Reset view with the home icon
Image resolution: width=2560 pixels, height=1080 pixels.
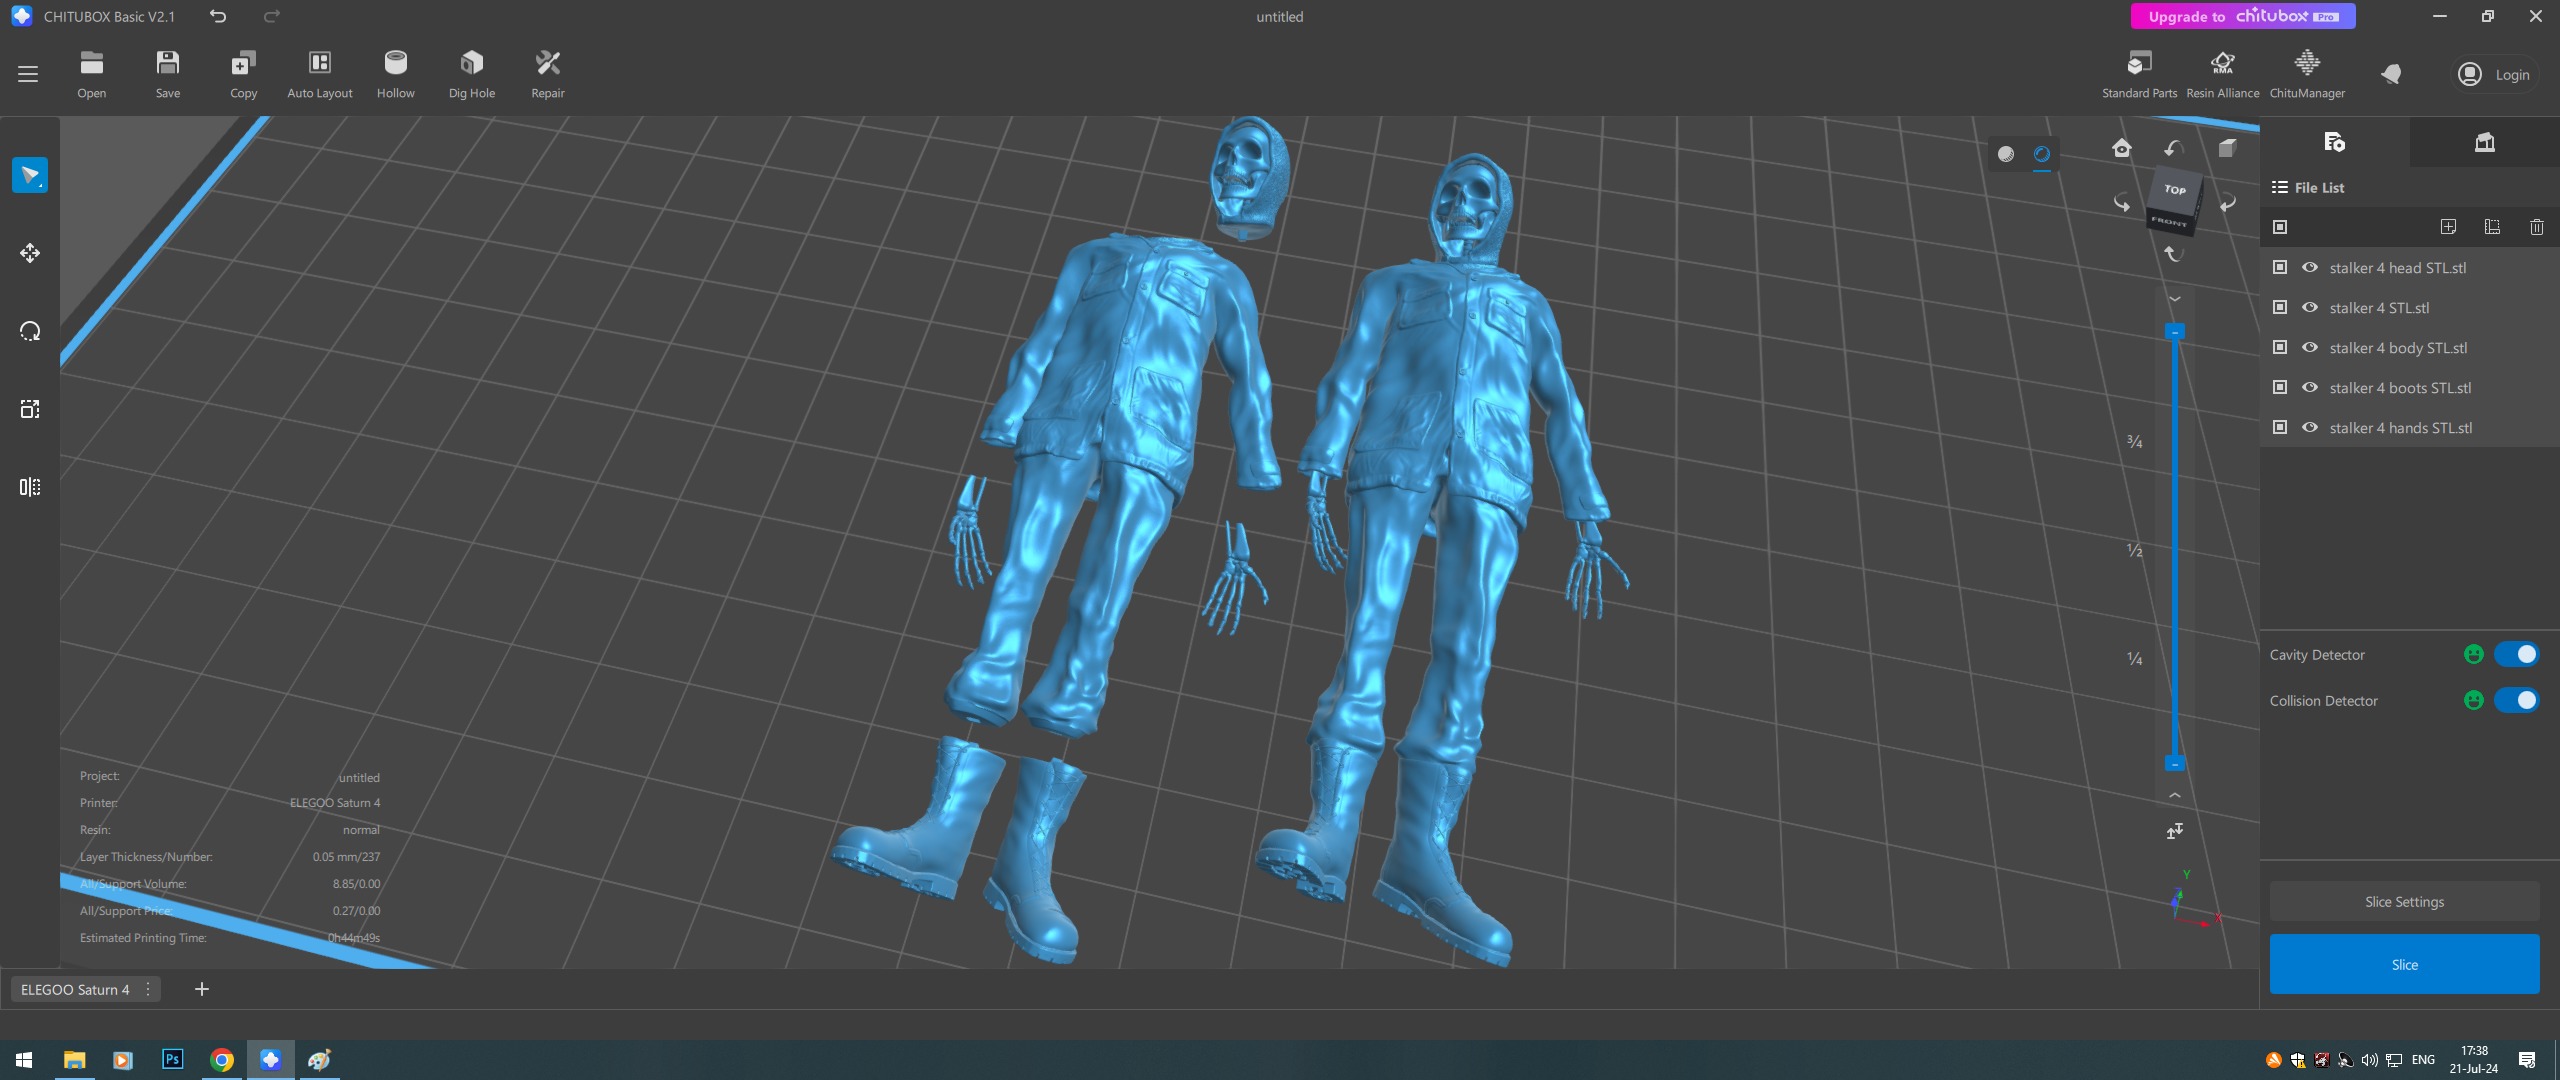pyautogui.click(x=2121, y=148)
